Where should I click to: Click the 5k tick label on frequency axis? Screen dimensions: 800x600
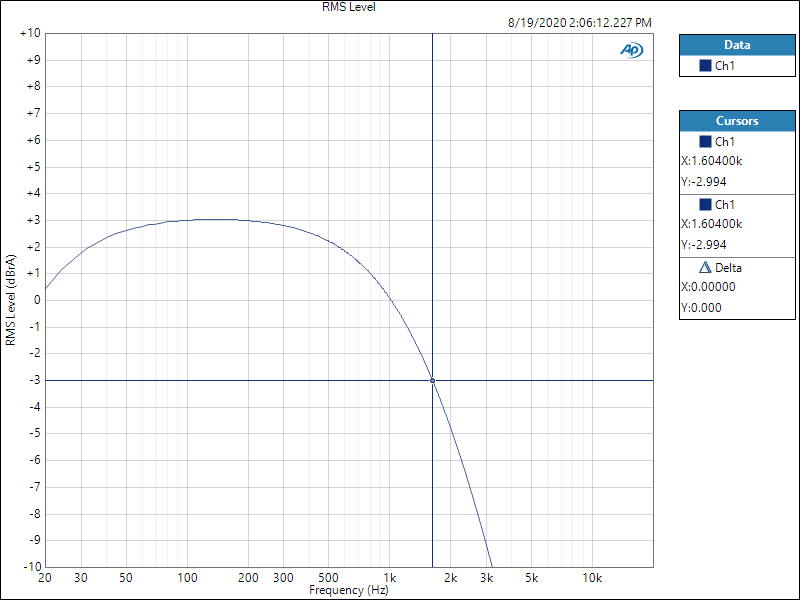tap(532, 578)
